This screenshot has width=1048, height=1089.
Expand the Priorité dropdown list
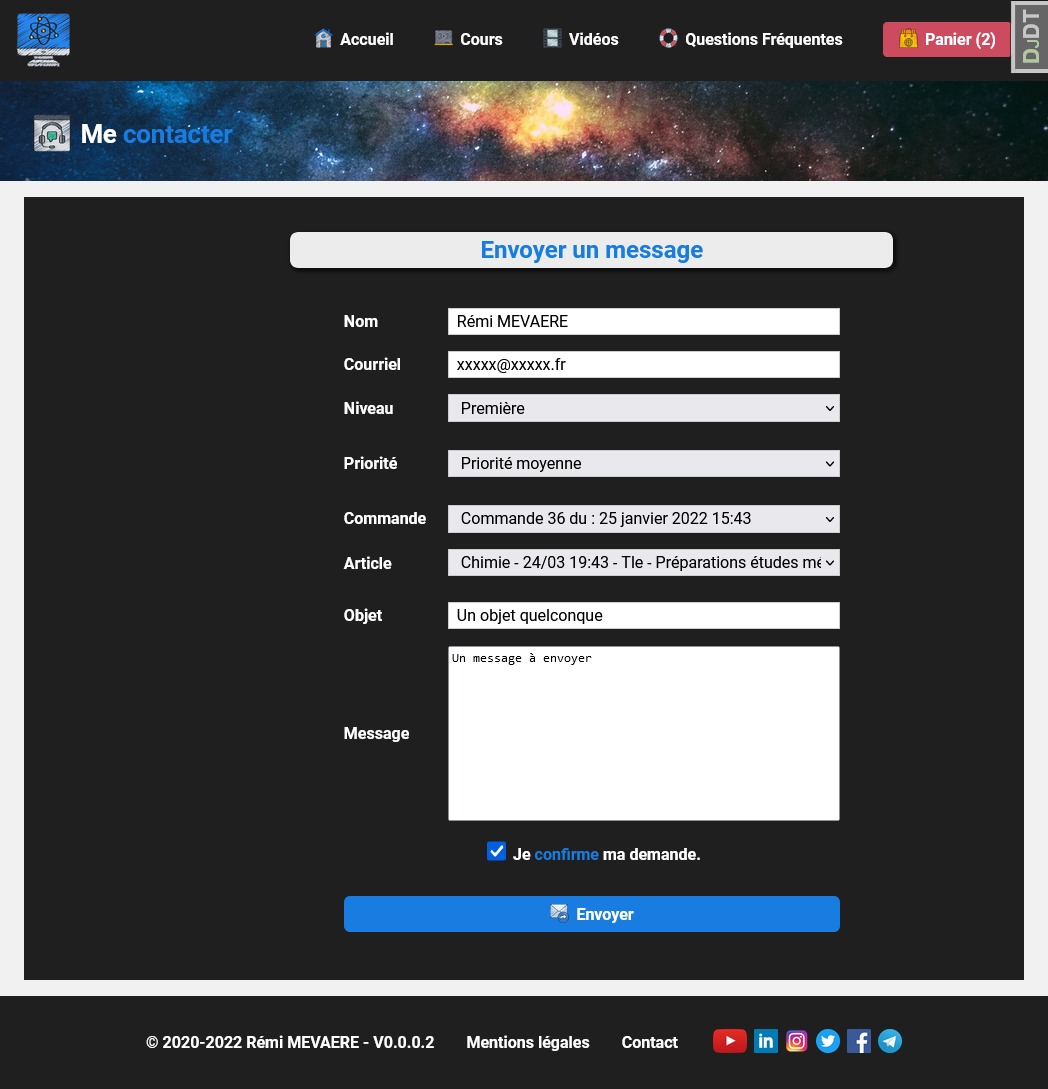643,464
